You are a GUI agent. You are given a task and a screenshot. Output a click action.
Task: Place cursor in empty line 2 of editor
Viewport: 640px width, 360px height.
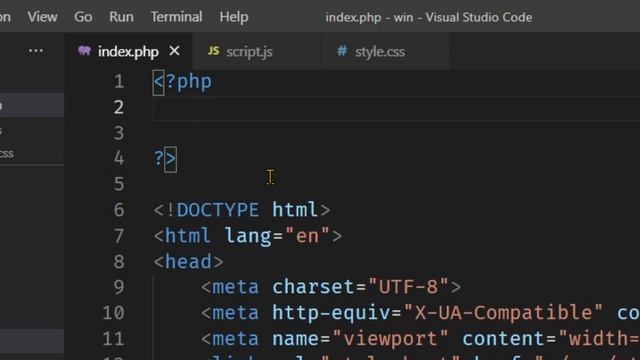[x=396, y=108]
